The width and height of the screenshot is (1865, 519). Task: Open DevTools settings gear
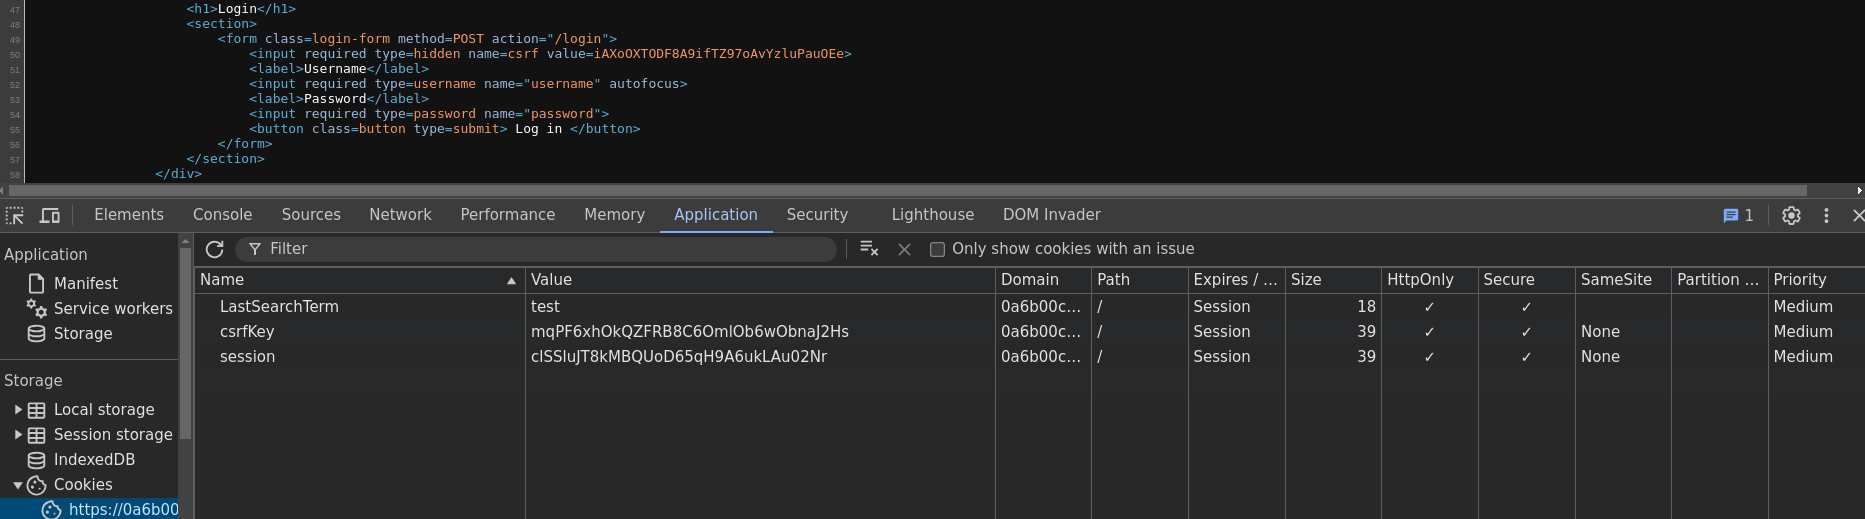[1791, 215]
